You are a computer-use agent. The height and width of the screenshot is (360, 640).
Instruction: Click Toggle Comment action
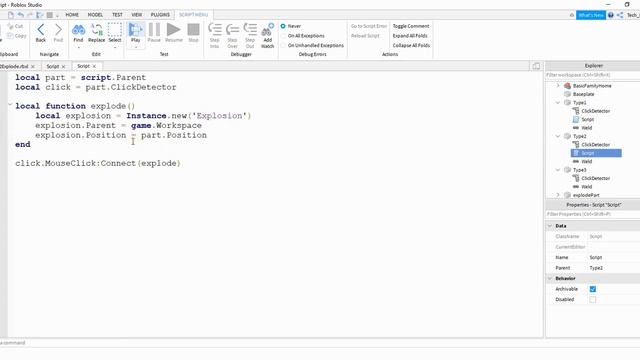[411, 26]
